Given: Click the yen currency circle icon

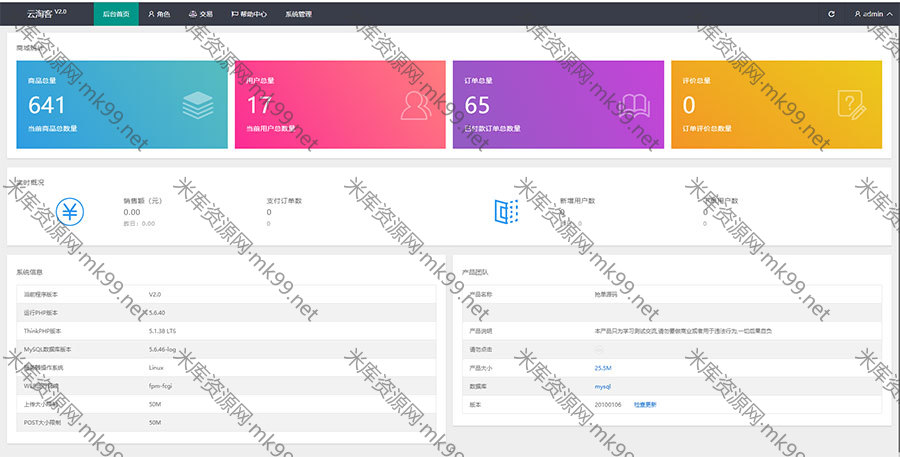Looking at the screenshot, I should pos(70,212).
